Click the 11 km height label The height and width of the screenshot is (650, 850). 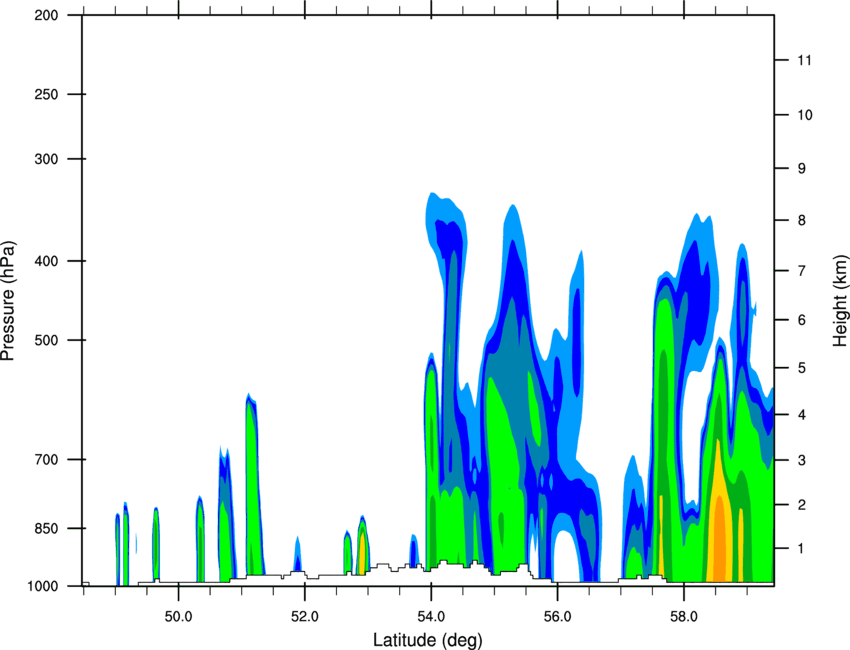[x=804, y=60]
